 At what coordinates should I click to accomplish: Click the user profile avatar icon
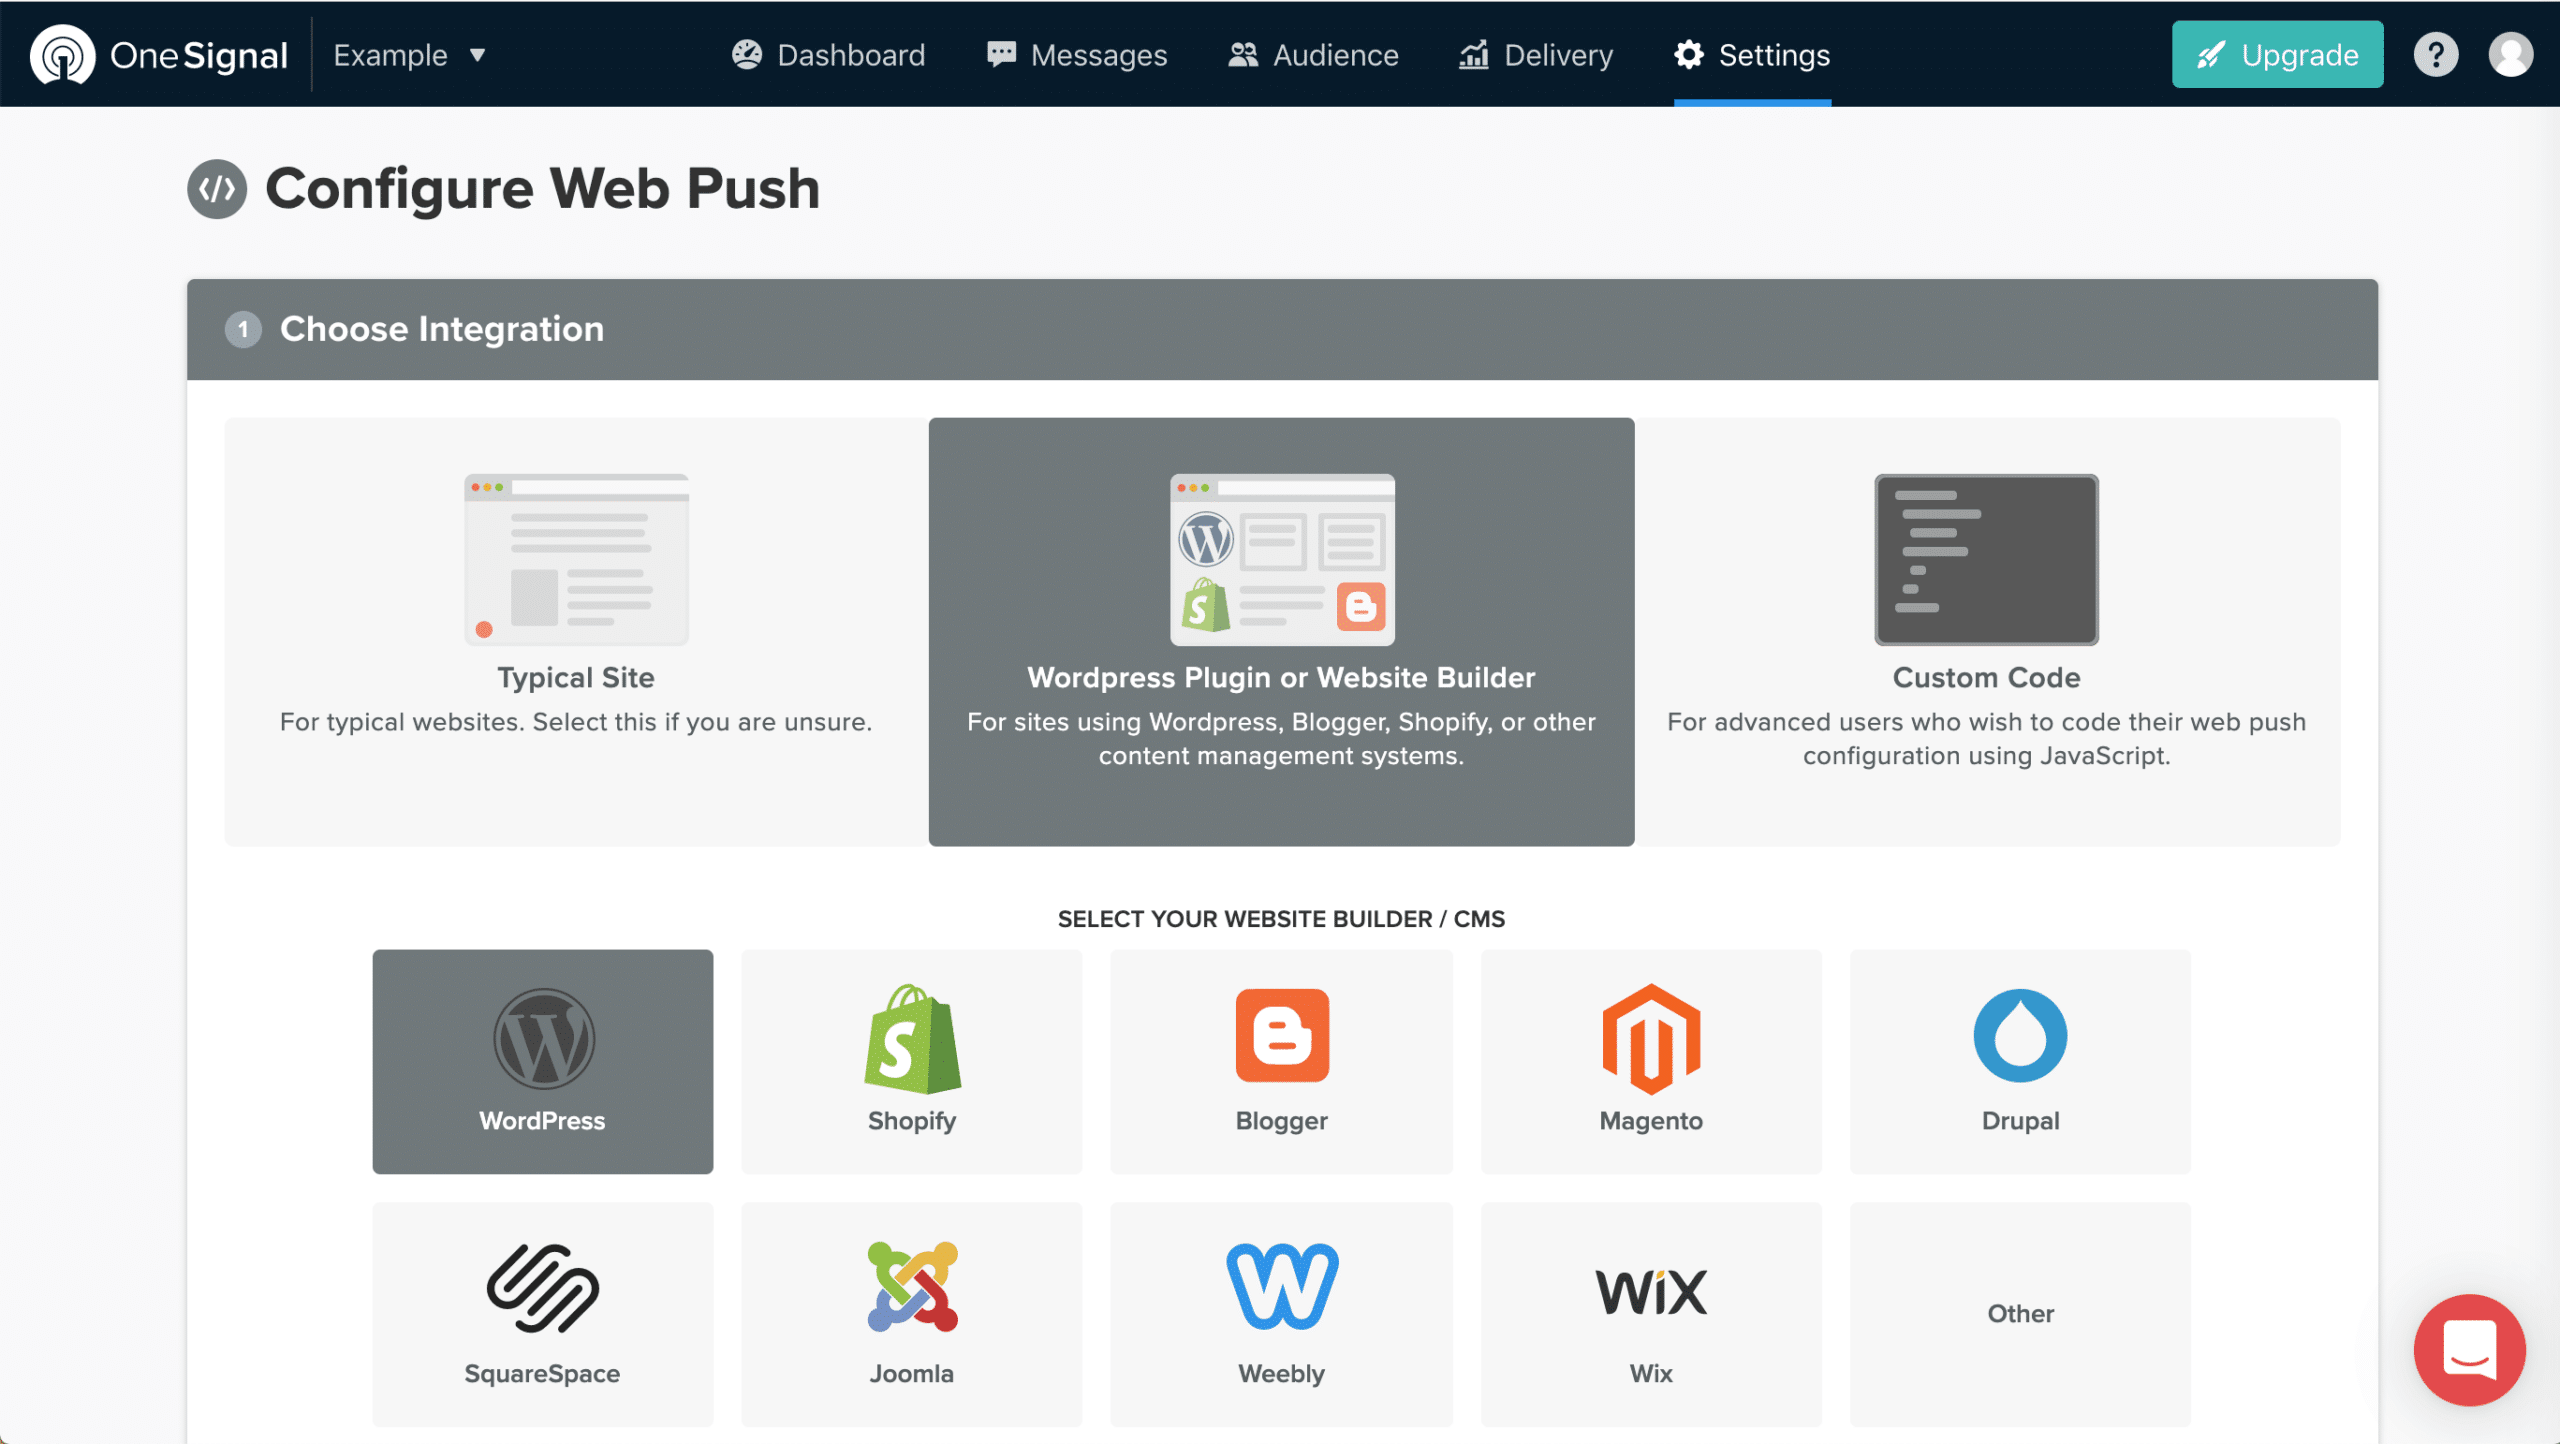click(2505, 53)
